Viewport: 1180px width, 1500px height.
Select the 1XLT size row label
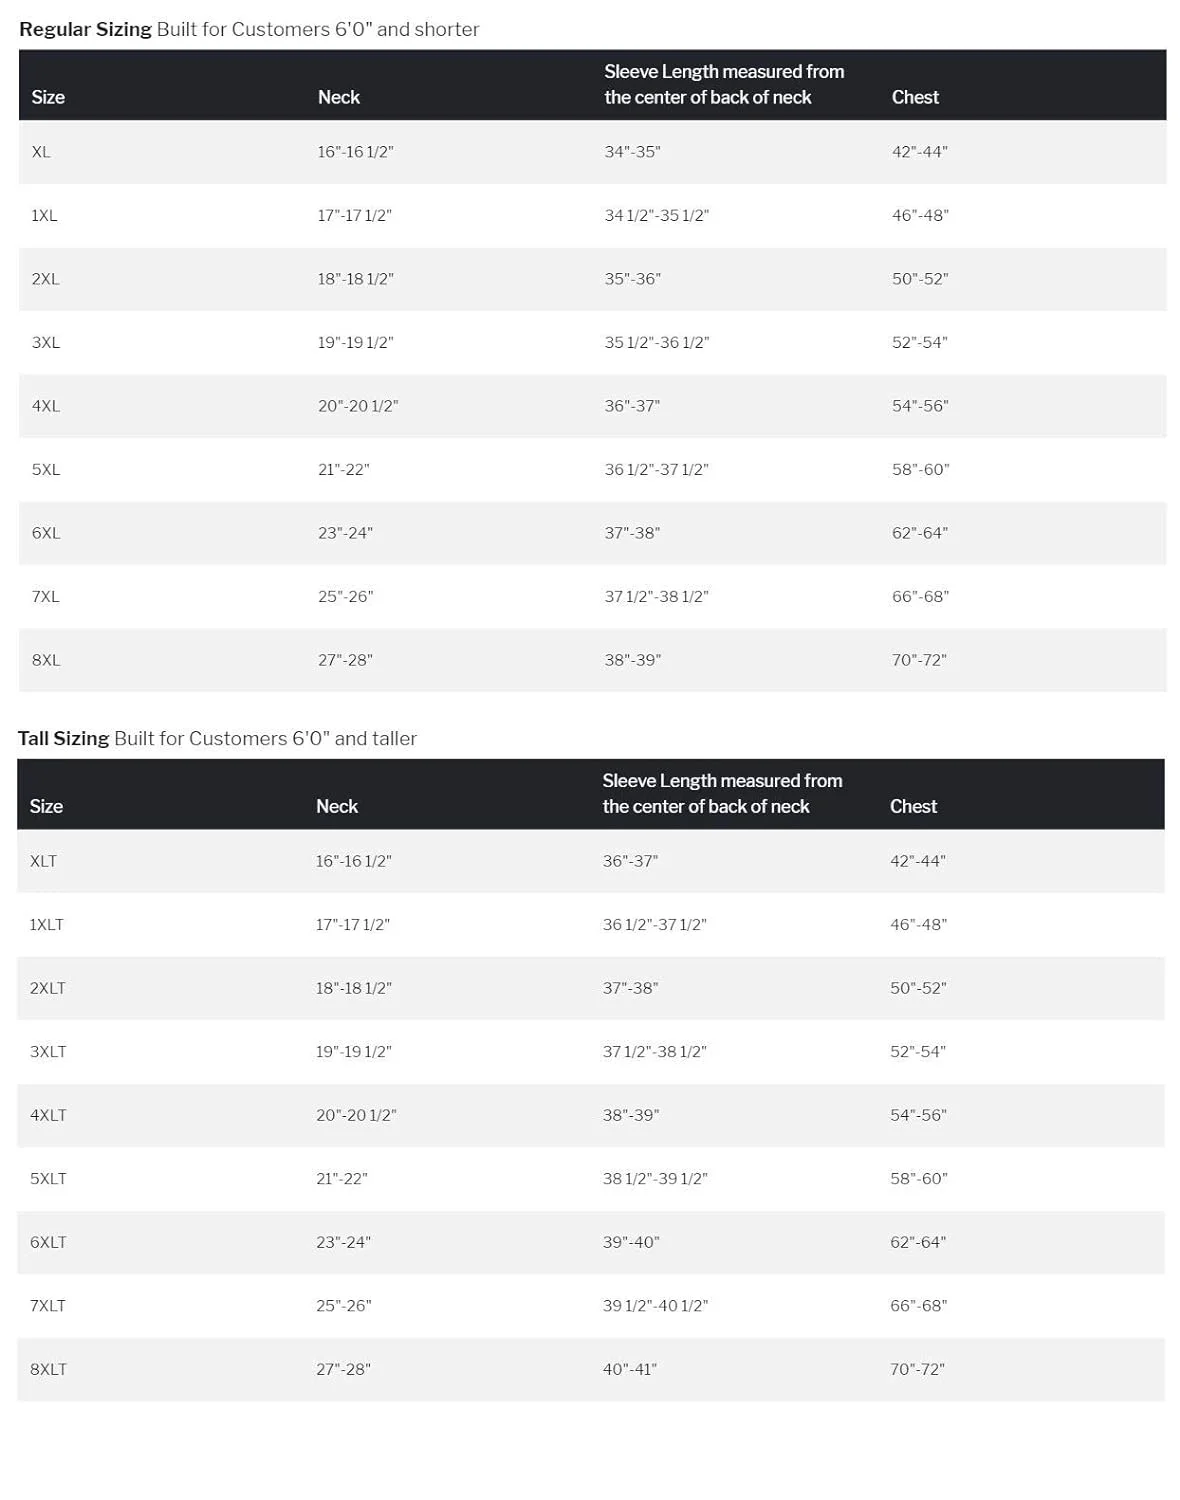(46, 924)
